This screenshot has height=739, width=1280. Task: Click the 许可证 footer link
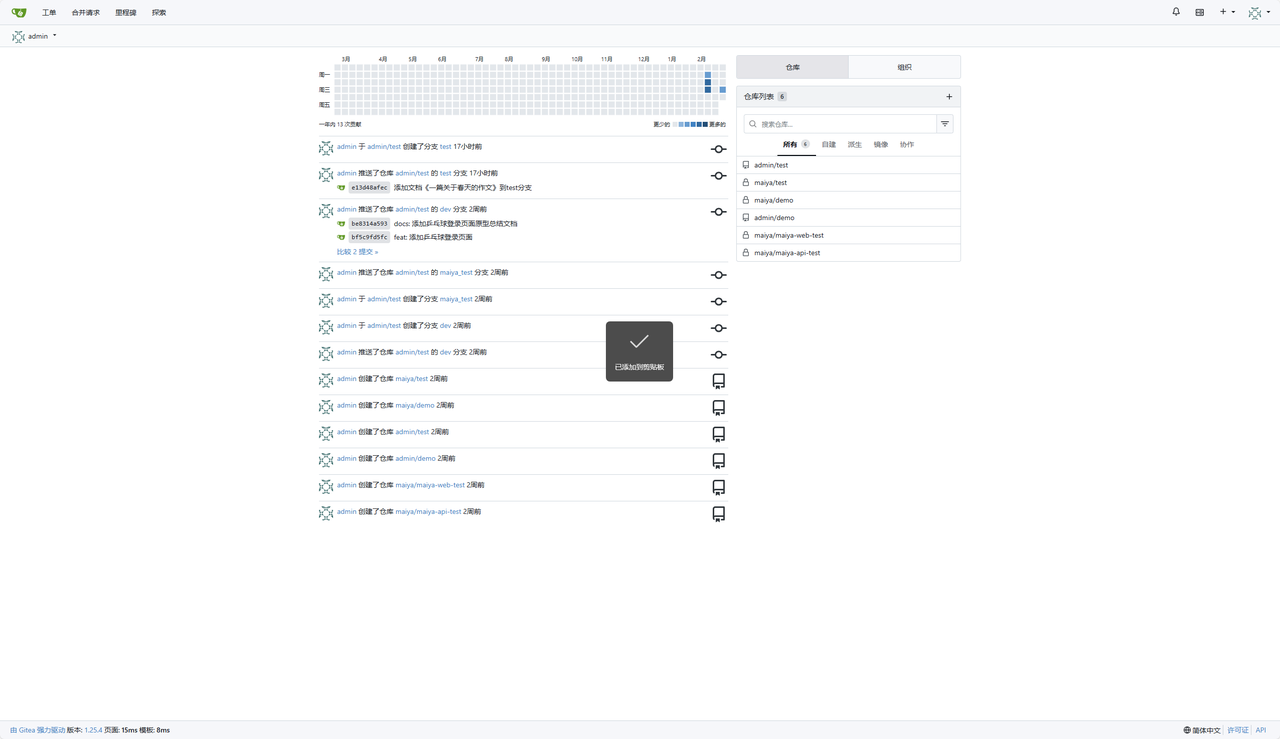(1238, 730)
